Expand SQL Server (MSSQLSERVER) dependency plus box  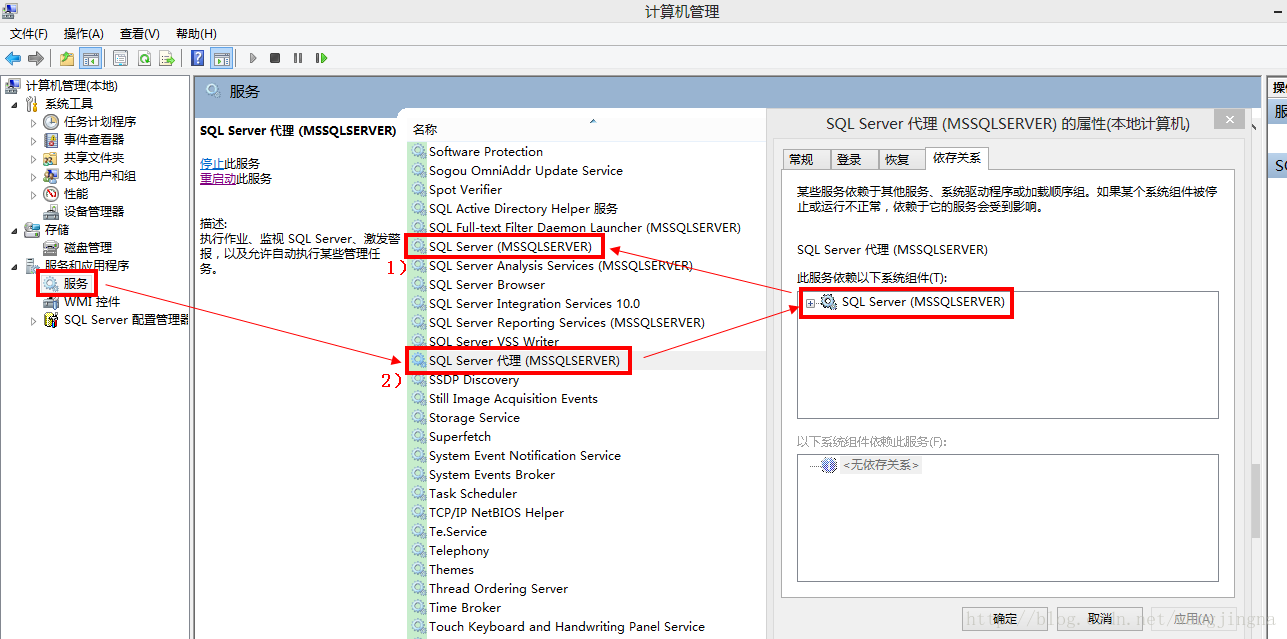pos(811,303)
